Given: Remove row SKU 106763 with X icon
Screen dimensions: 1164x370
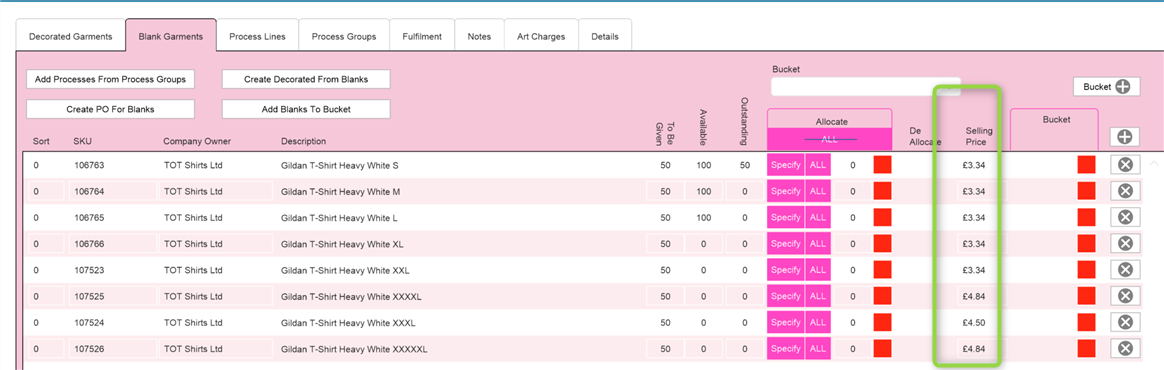Looking at the screenshot, I should tap(1125, 165).
